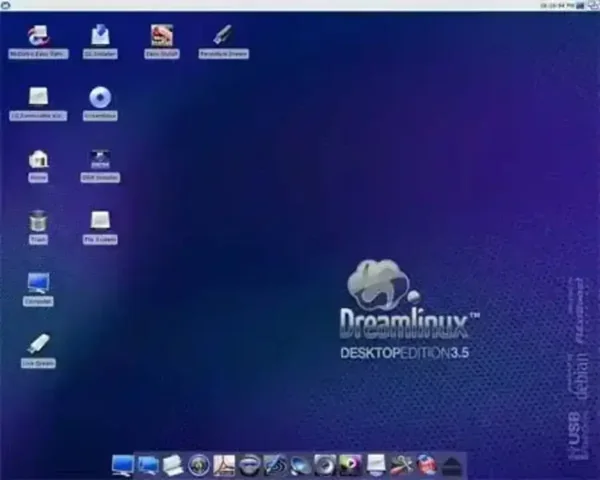Screen dimensions: 600x480
Task: Click the red and blue ball dock icon
Action: pos(427,465)
